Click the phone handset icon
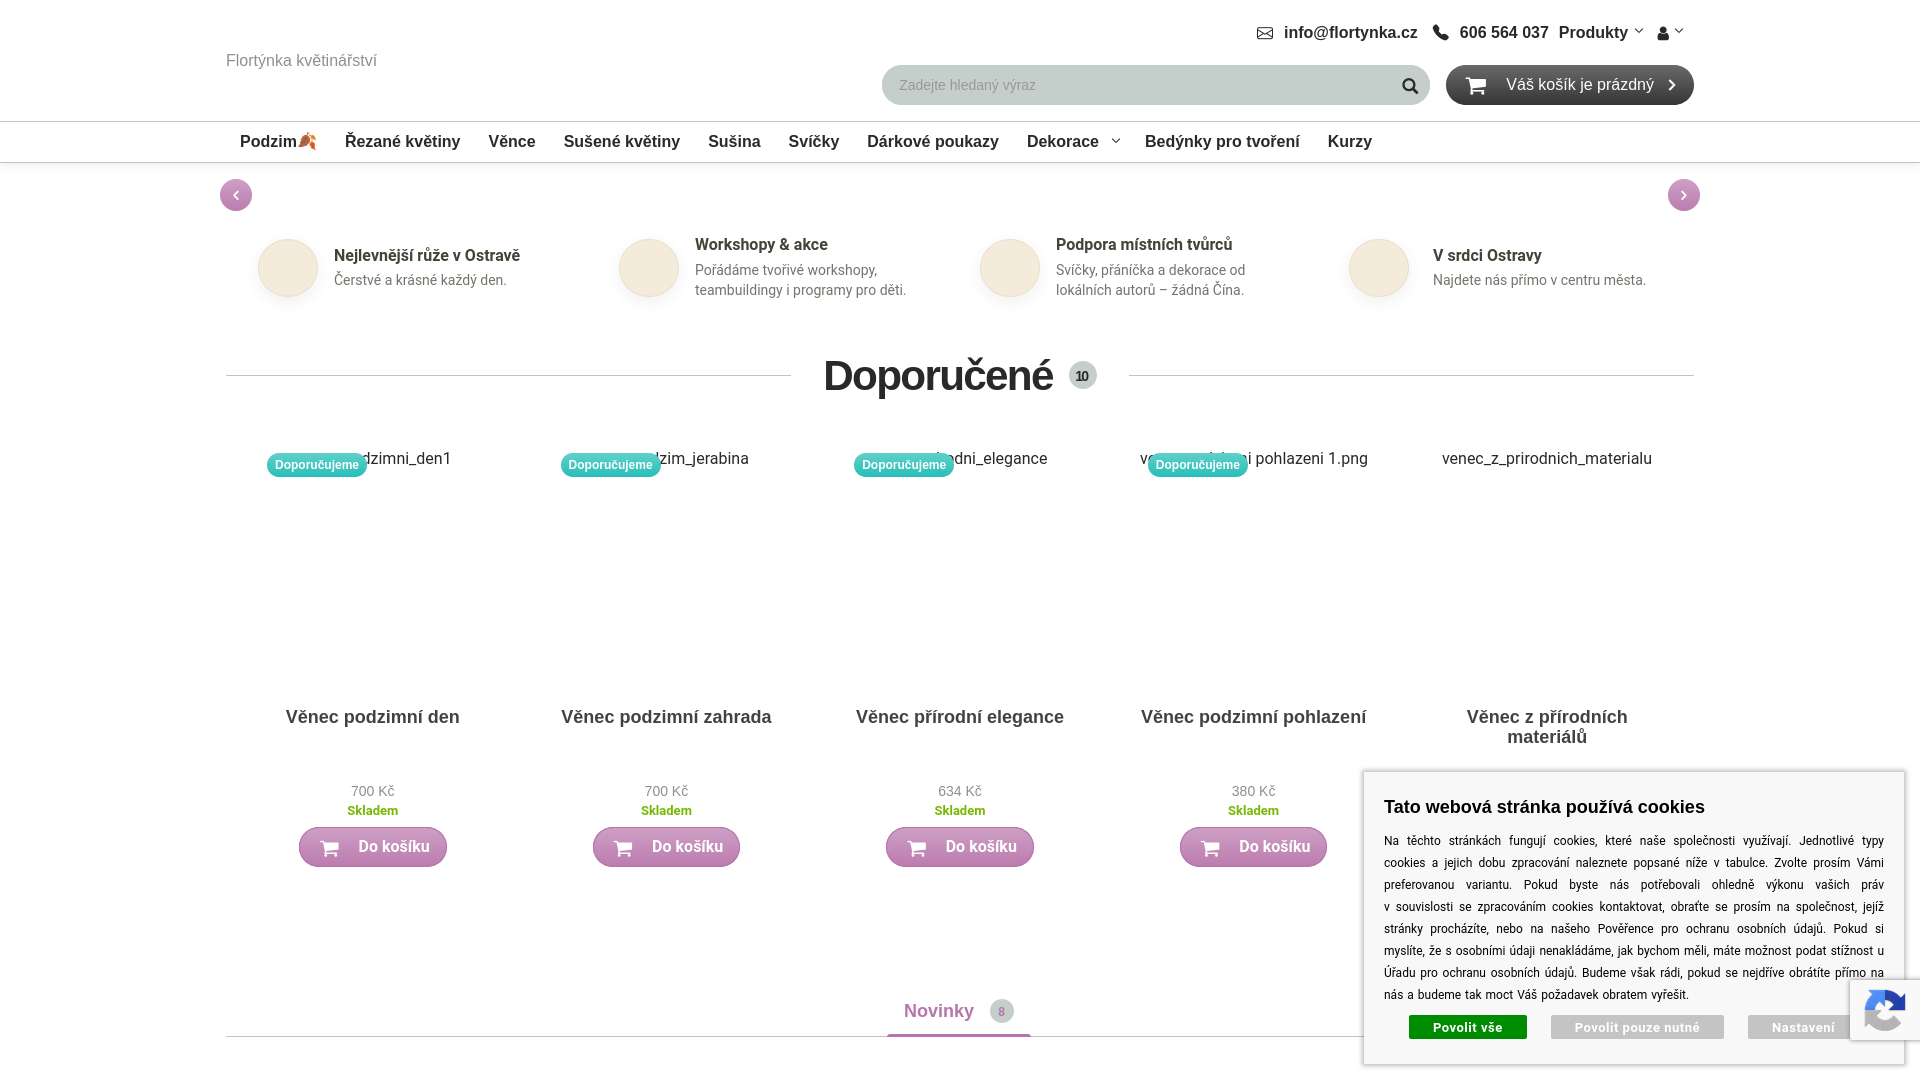 (1441, 33)
